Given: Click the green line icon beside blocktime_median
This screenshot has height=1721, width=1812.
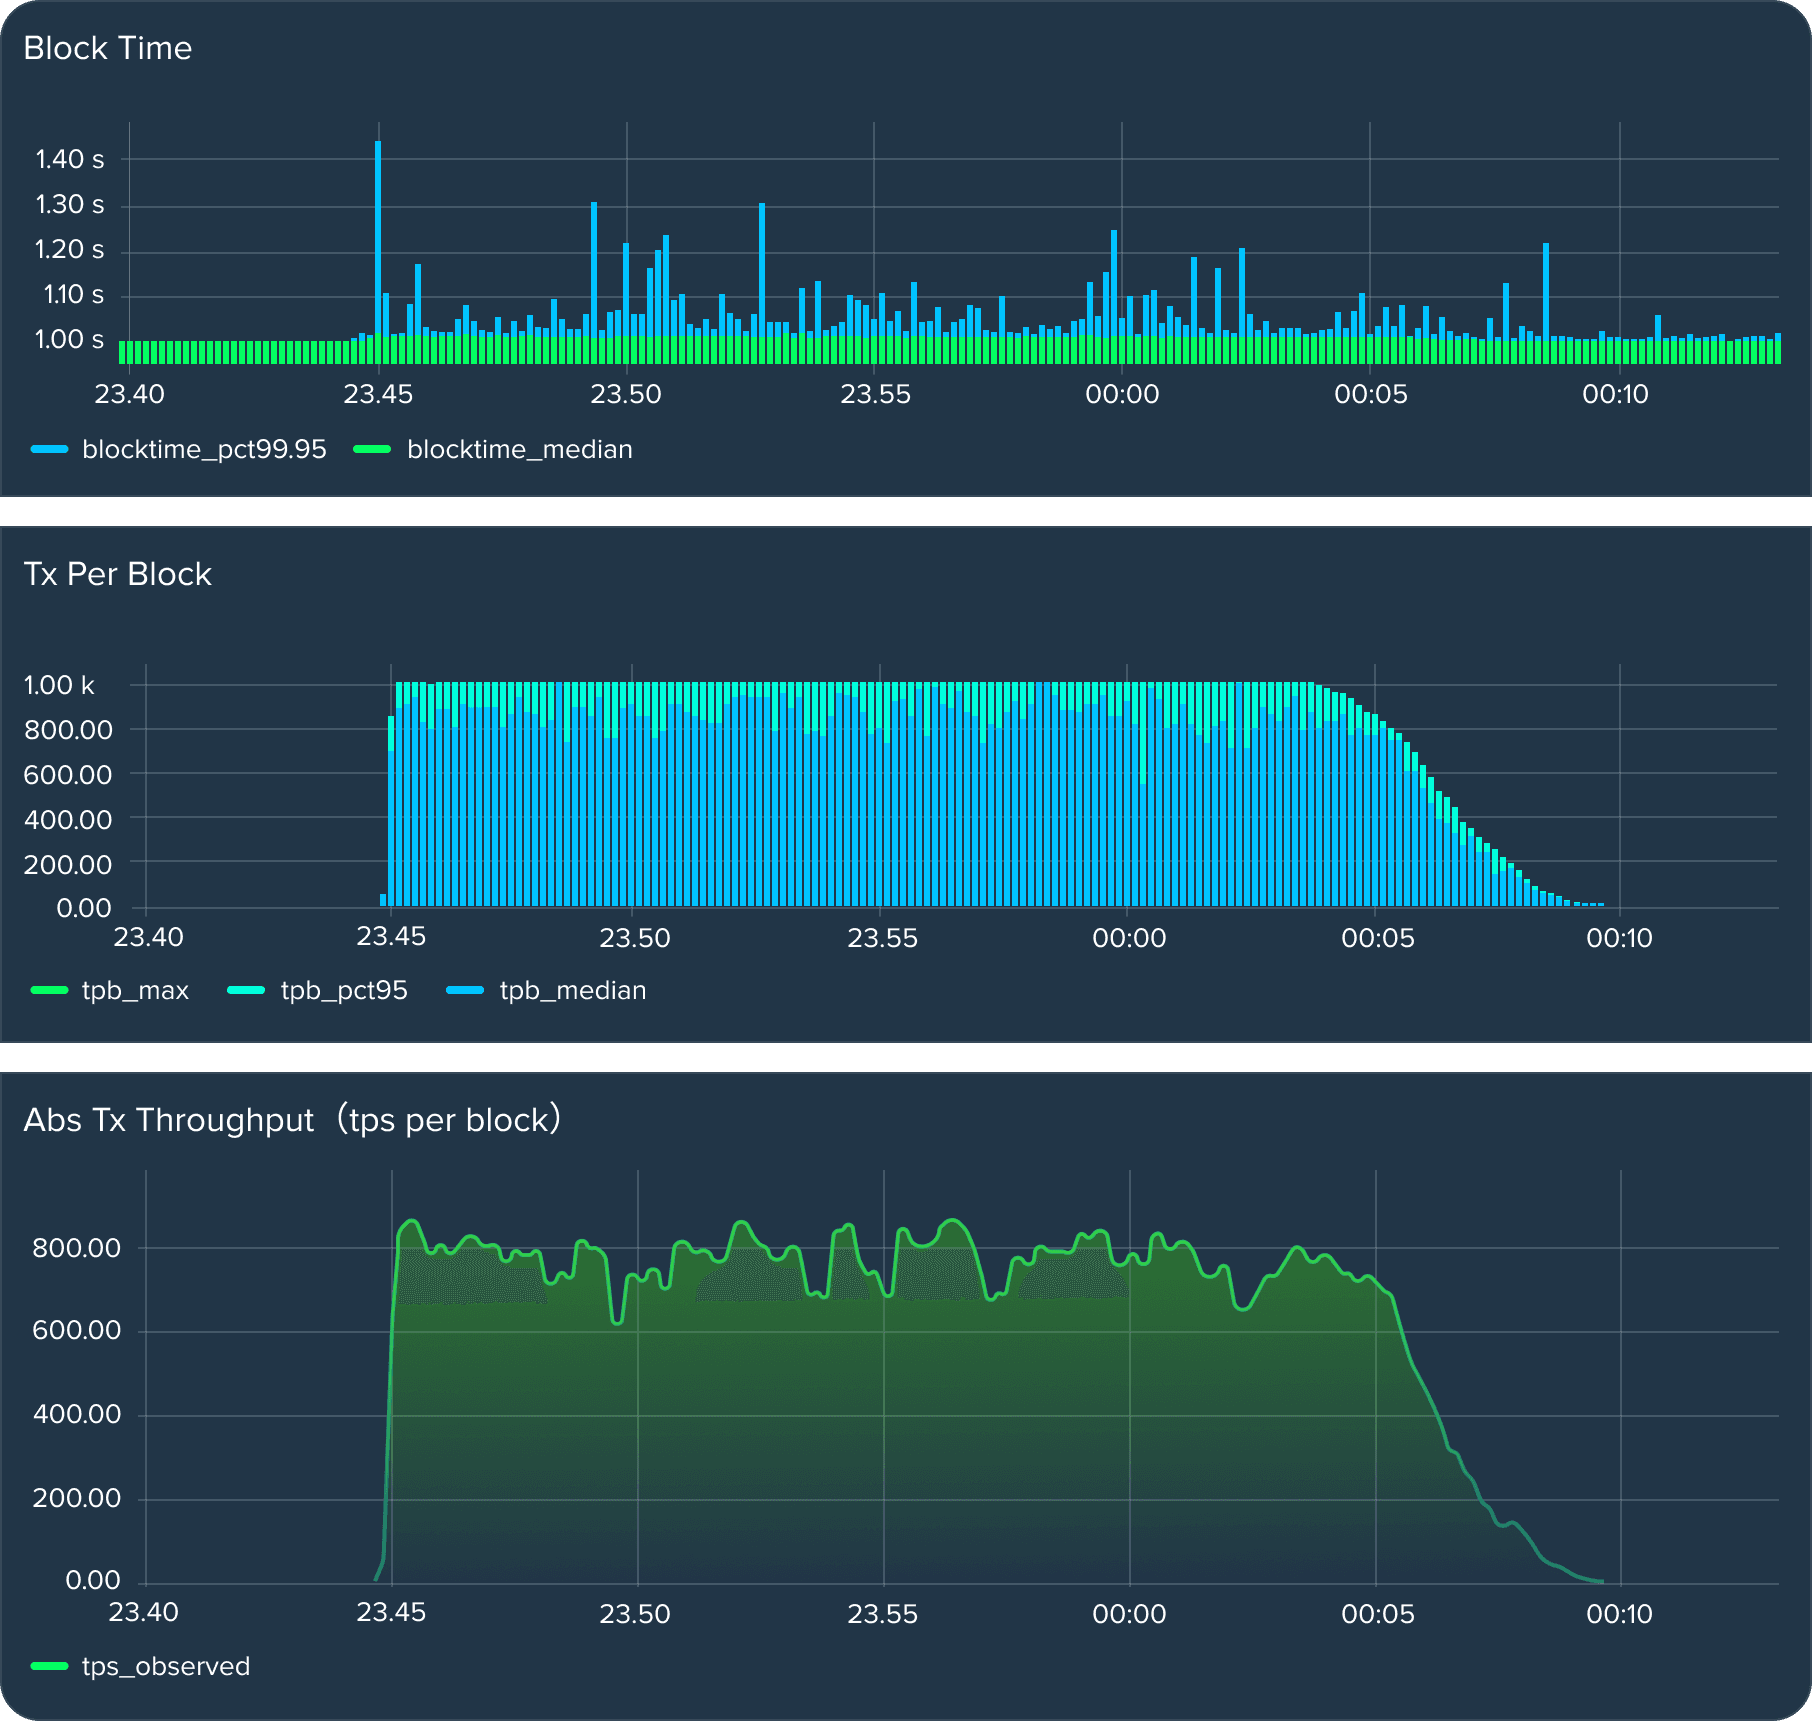Looking at the screenshot, I should 372,450.
